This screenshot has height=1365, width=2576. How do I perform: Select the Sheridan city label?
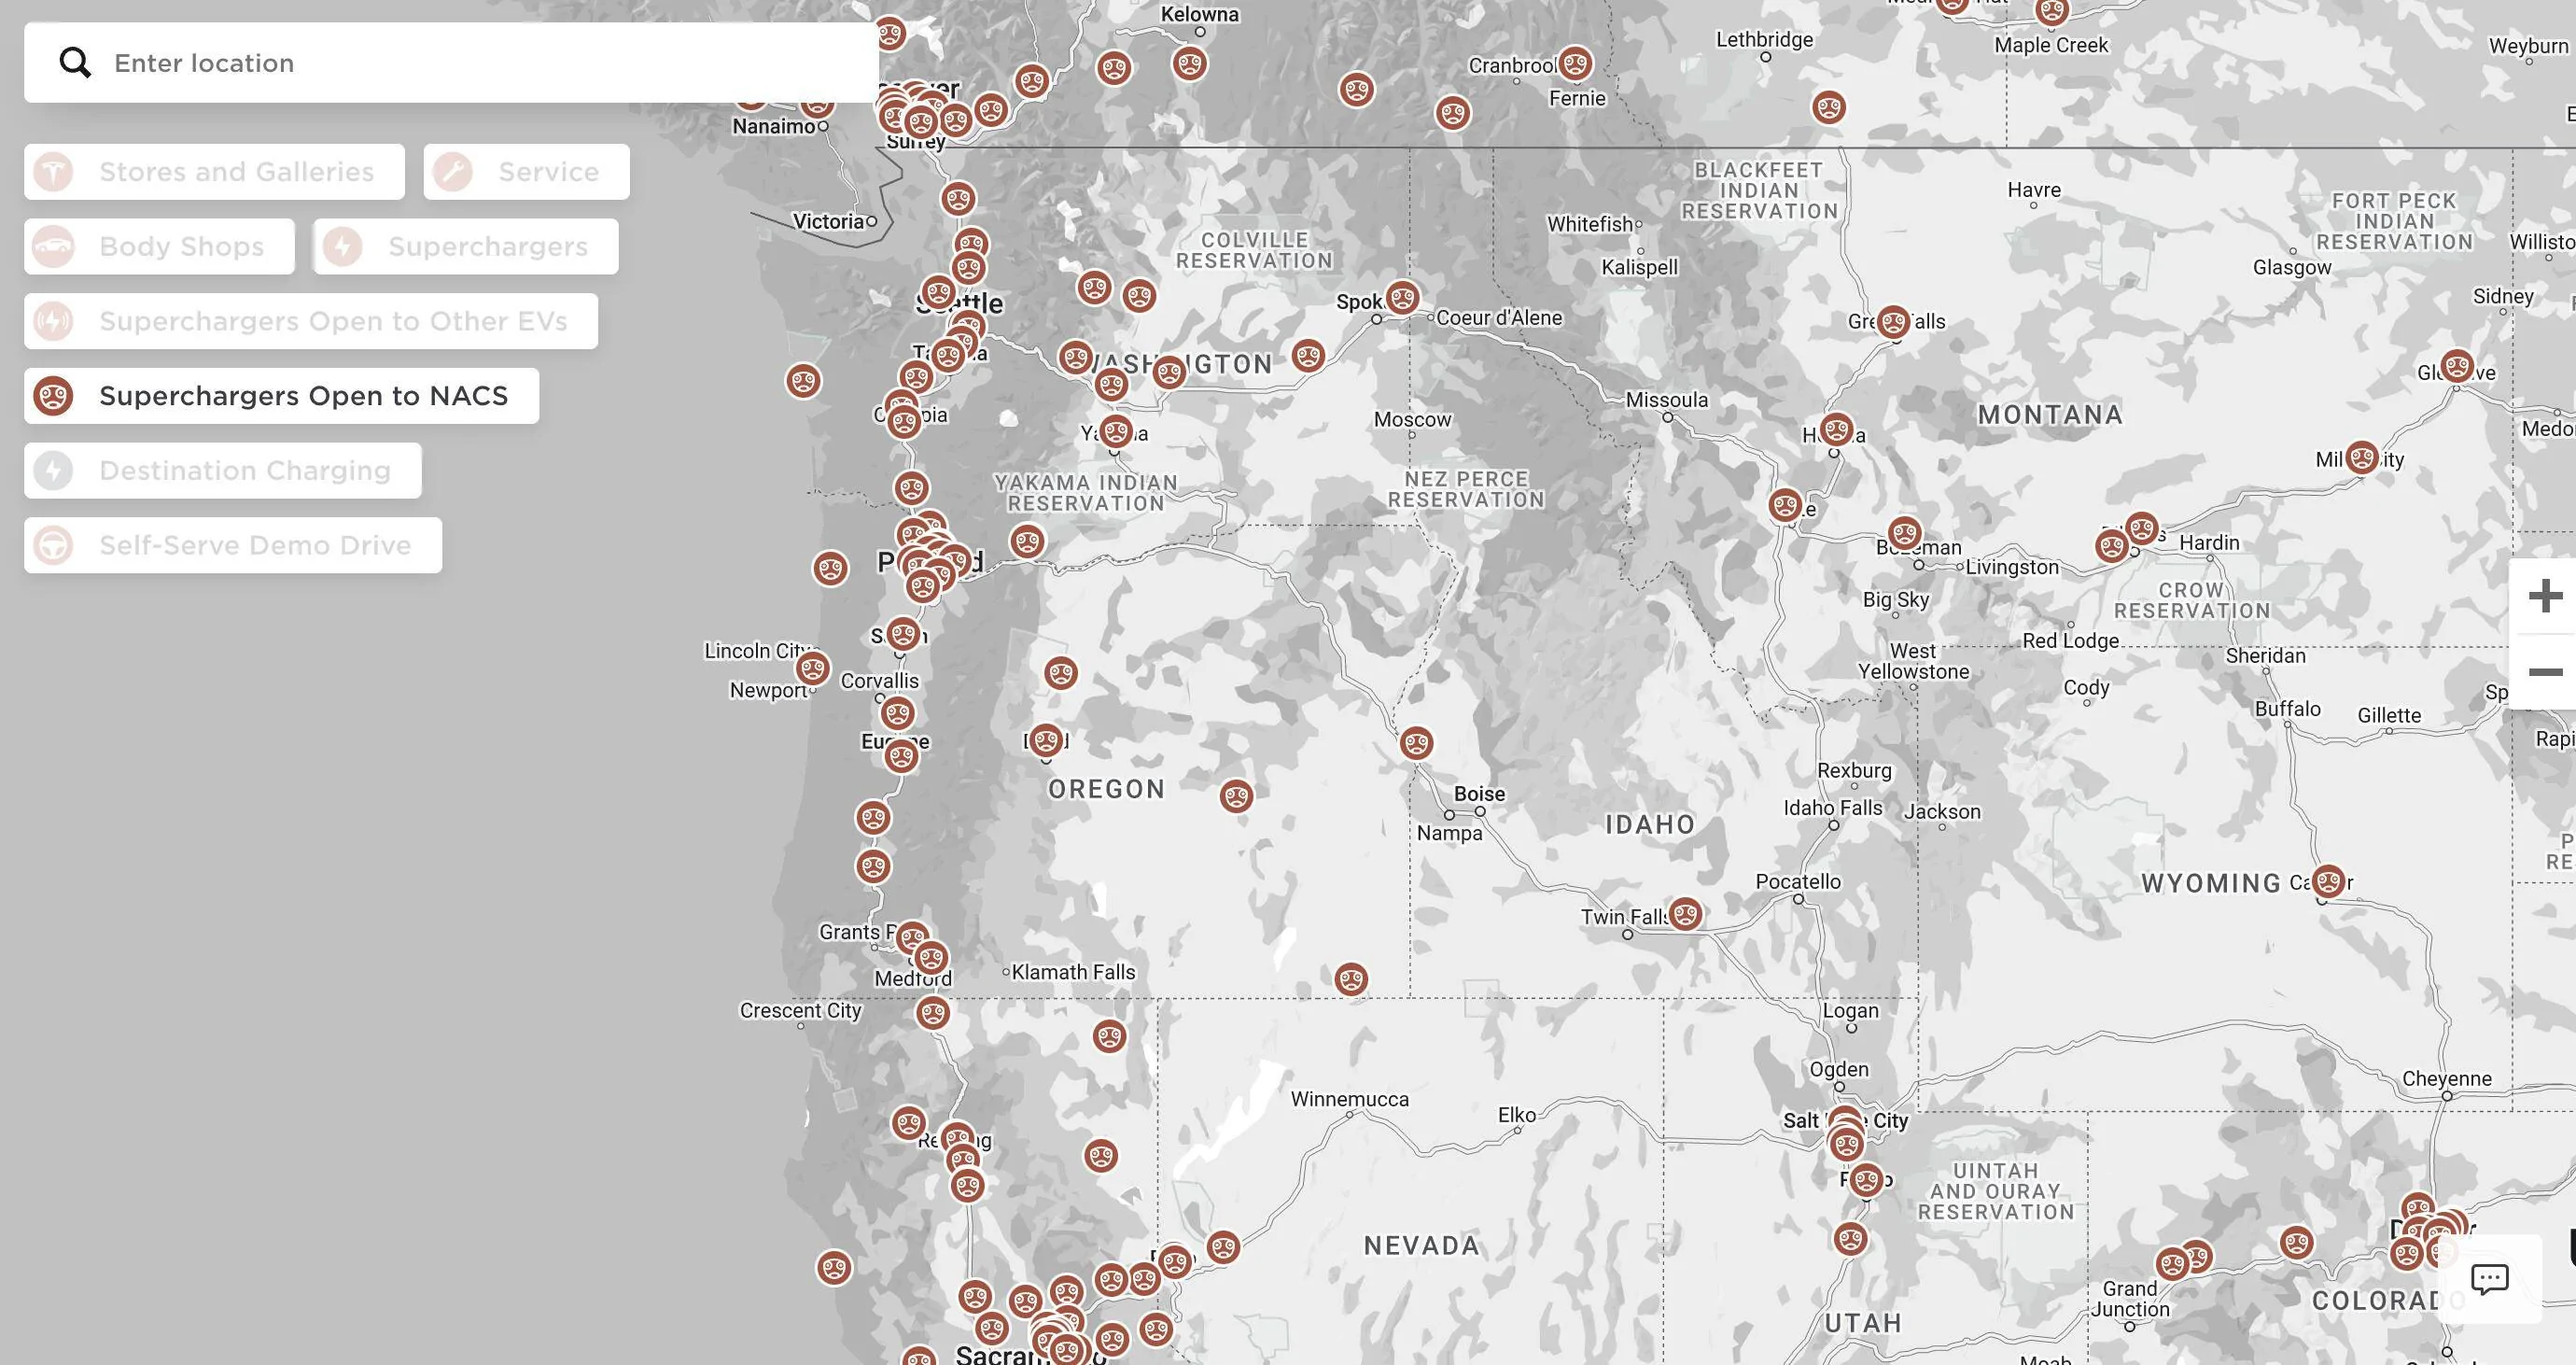pos(2265,655)
